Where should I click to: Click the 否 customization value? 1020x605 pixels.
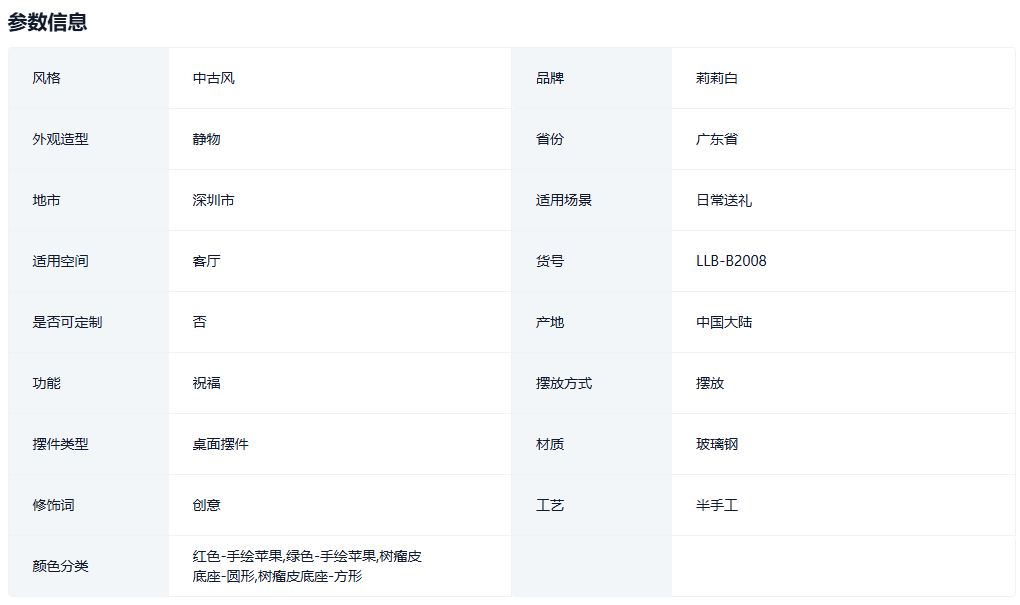pos(199,322)
